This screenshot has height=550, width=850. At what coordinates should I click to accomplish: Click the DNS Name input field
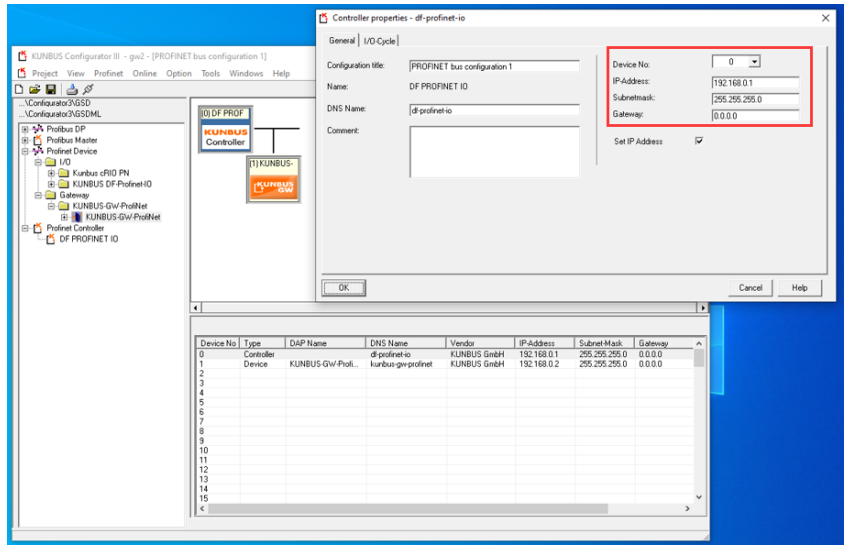494,110
